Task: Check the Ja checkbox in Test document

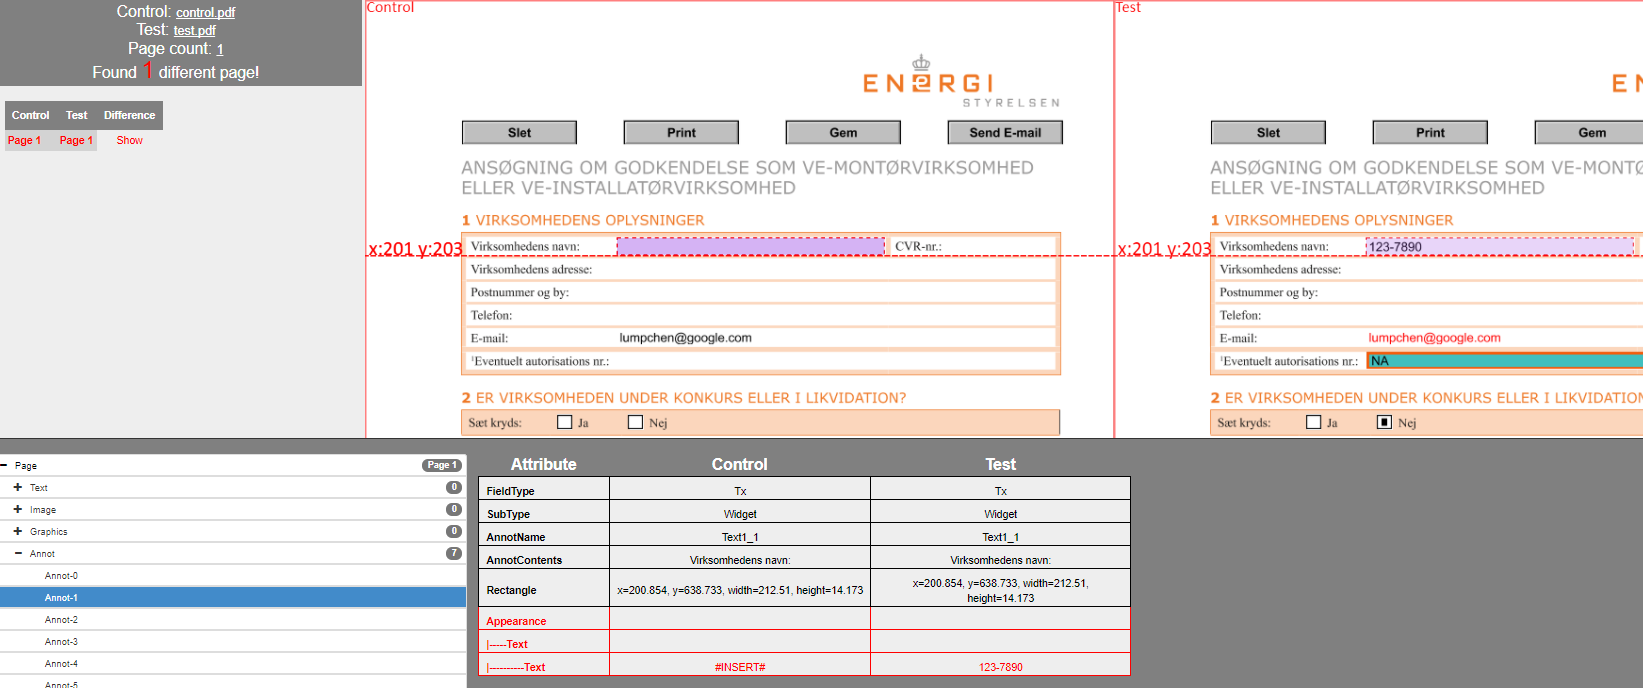Action: (x=1314, y=422)
